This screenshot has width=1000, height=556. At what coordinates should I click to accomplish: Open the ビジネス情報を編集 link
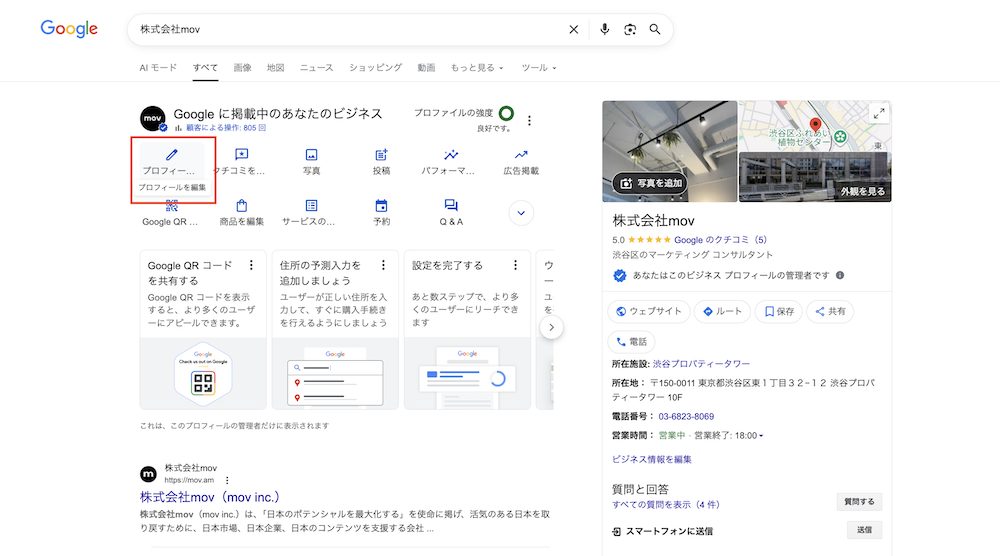coord(651,460)
